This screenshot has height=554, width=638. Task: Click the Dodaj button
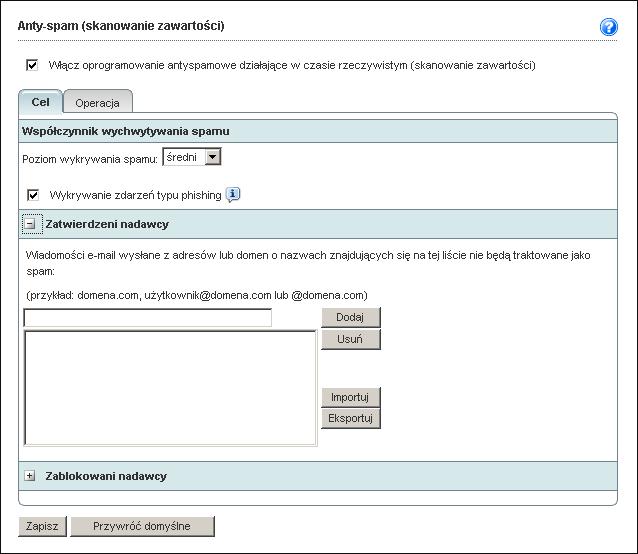tap(350, 317)
